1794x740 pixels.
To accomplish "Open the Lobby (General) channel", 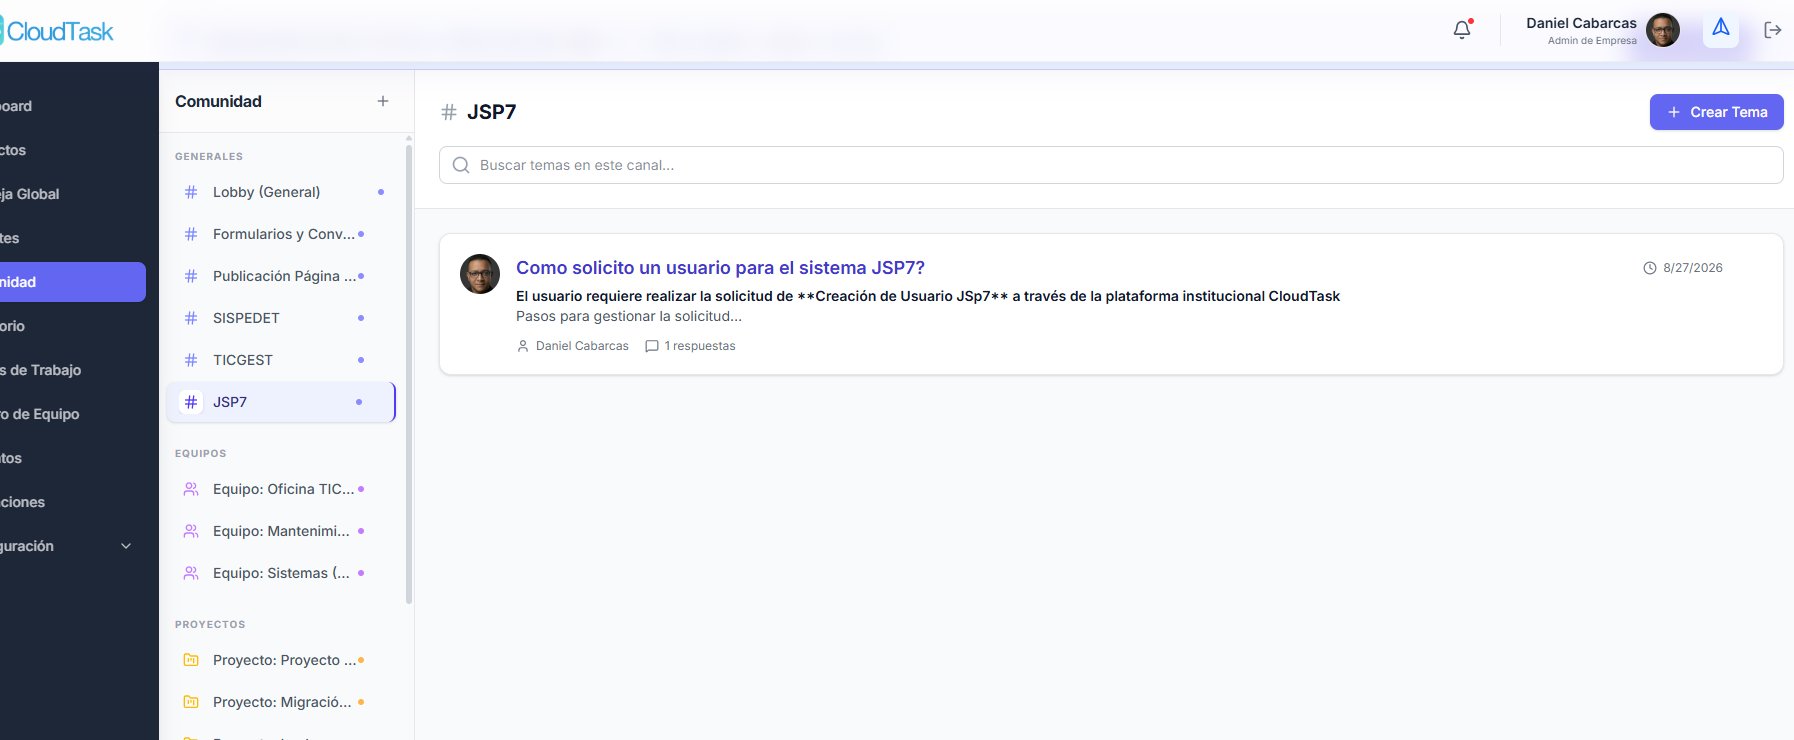I will 281,192.
